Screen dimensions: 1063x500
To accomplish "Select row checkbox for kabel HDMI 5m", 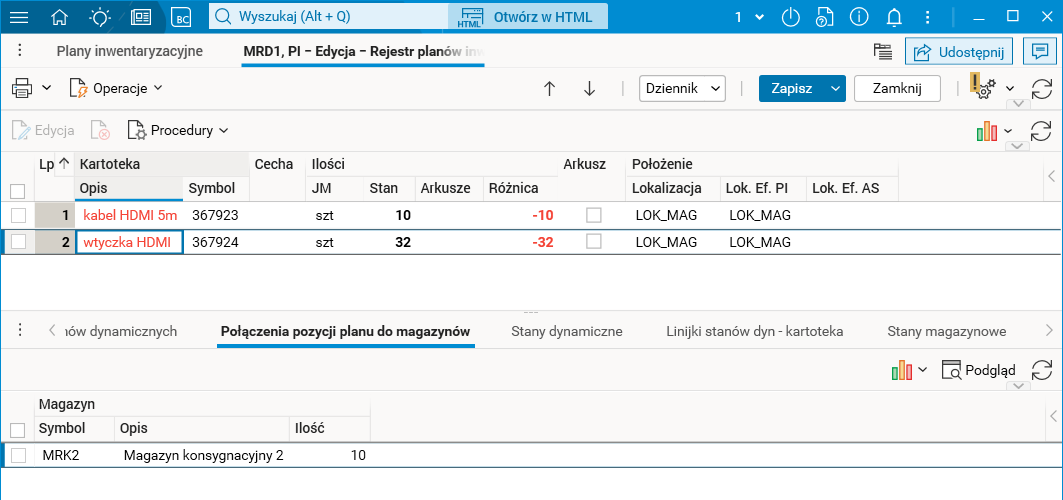I will pos(18,215).
